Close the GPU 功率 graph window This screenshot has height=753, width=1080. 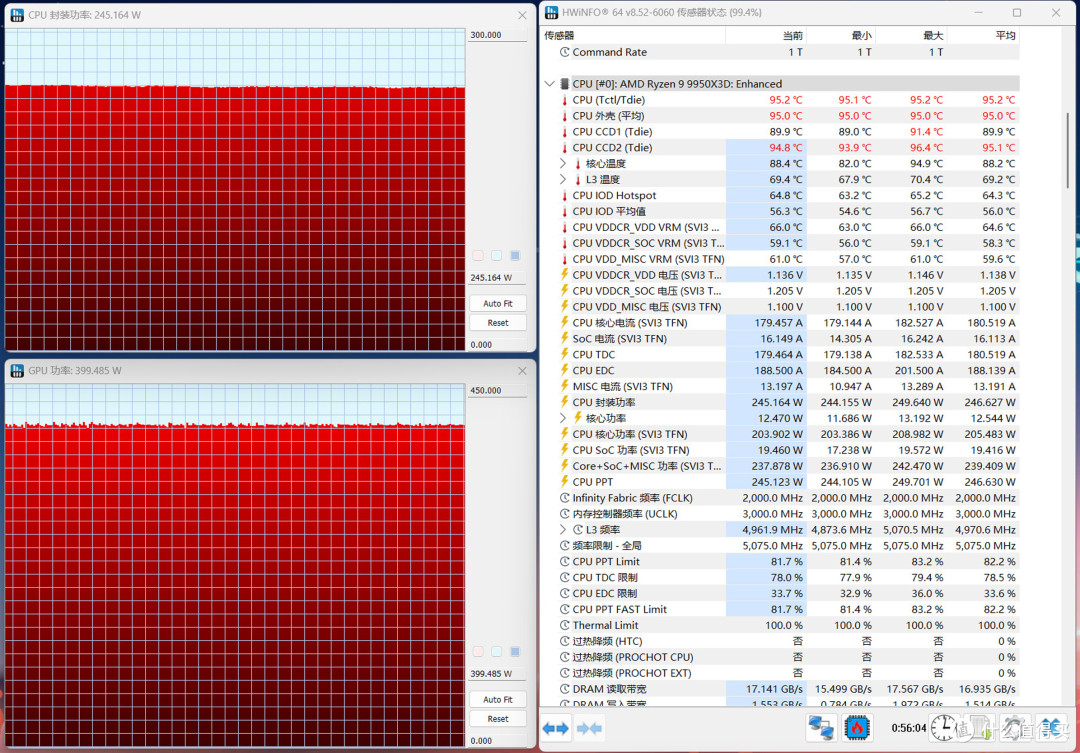click(522, 371)
